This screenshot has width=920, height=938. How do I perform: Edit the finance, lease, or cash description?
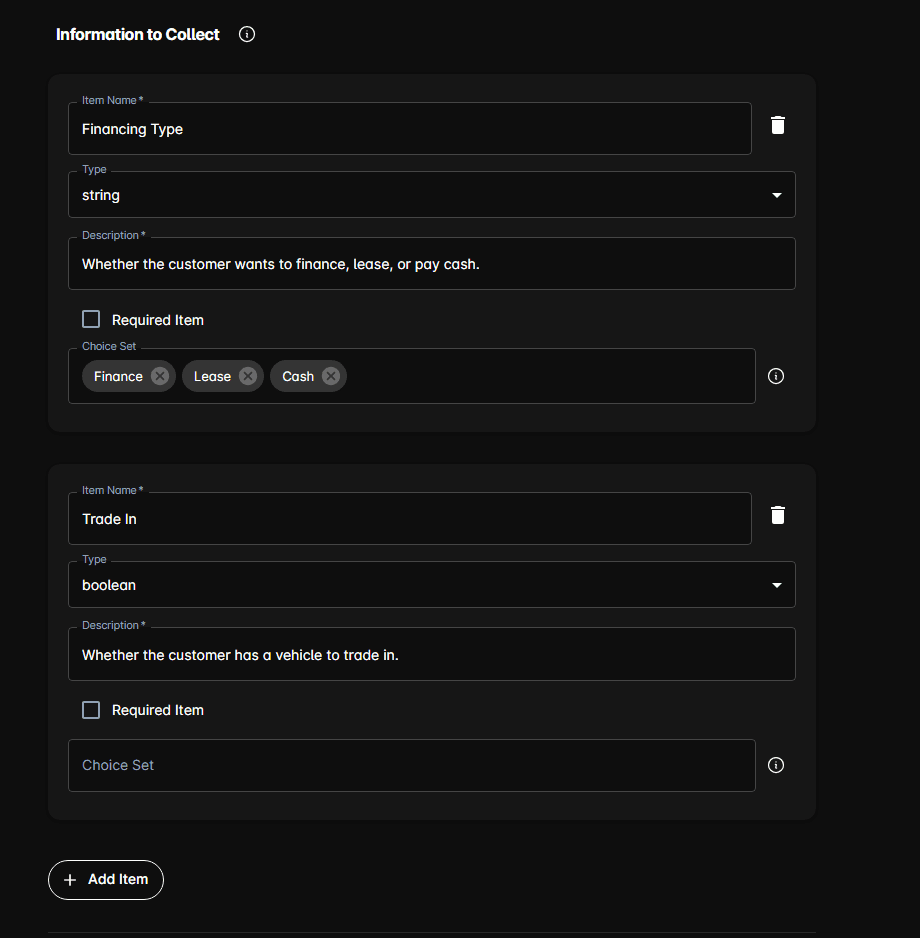(432, 264)
